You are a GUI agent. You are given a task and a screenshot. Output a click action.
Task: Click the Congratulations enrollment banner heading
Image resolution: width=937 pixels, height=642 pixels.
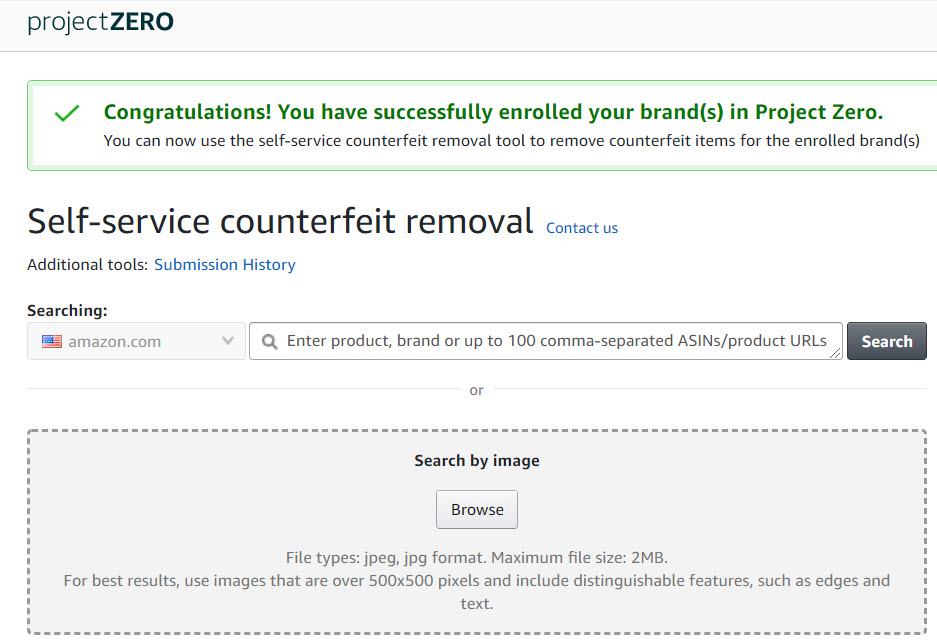click(x=493, y=112)
